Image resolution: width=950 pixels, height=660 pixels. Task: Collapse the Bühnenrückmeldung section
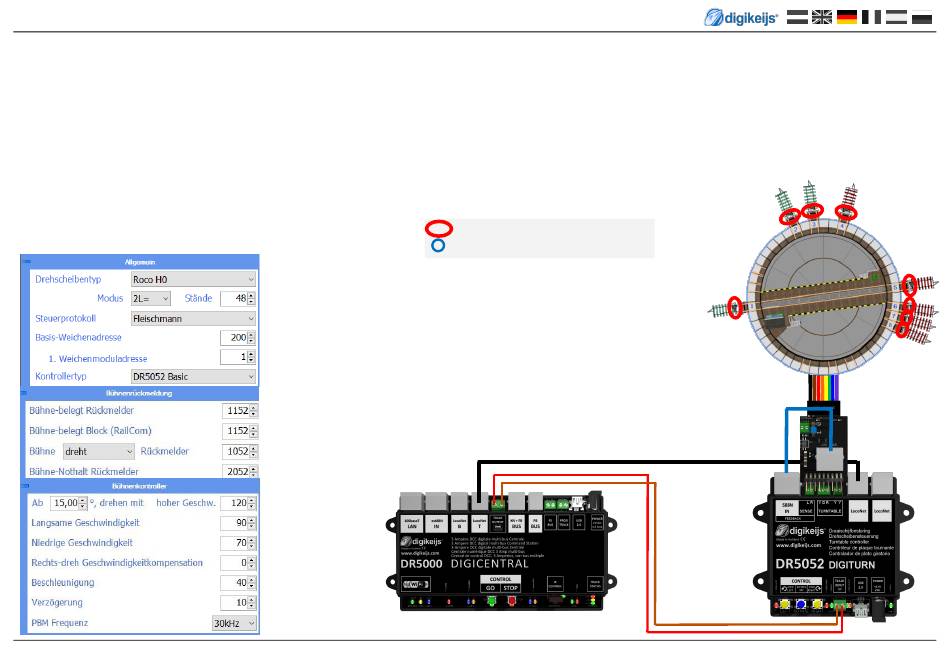click(x=25, y=393)
